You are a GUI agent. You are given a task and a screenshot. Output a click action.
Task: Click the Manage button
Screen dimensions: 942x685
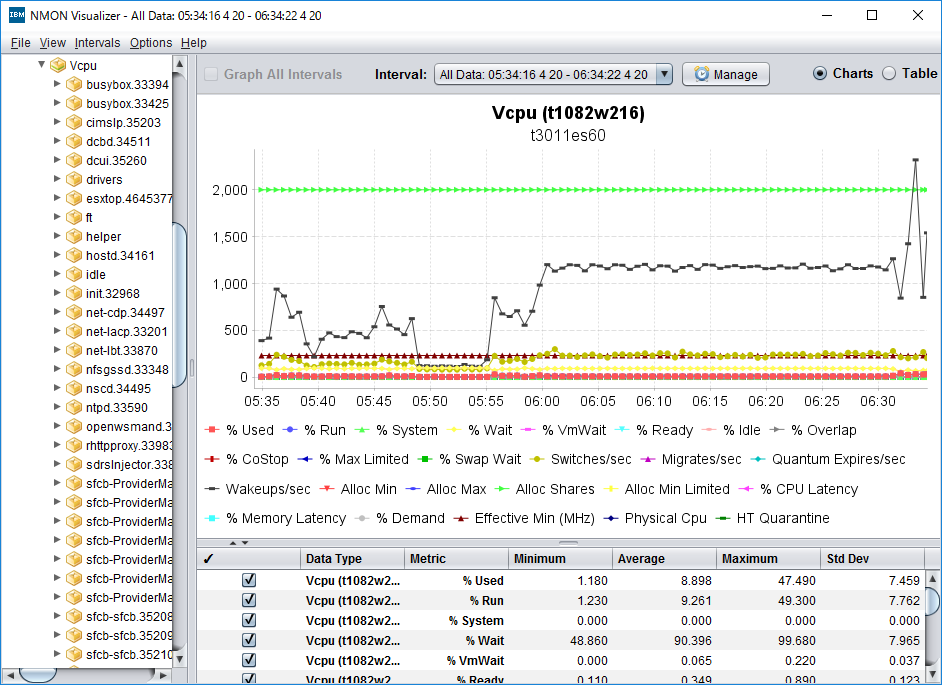(726, 74)
